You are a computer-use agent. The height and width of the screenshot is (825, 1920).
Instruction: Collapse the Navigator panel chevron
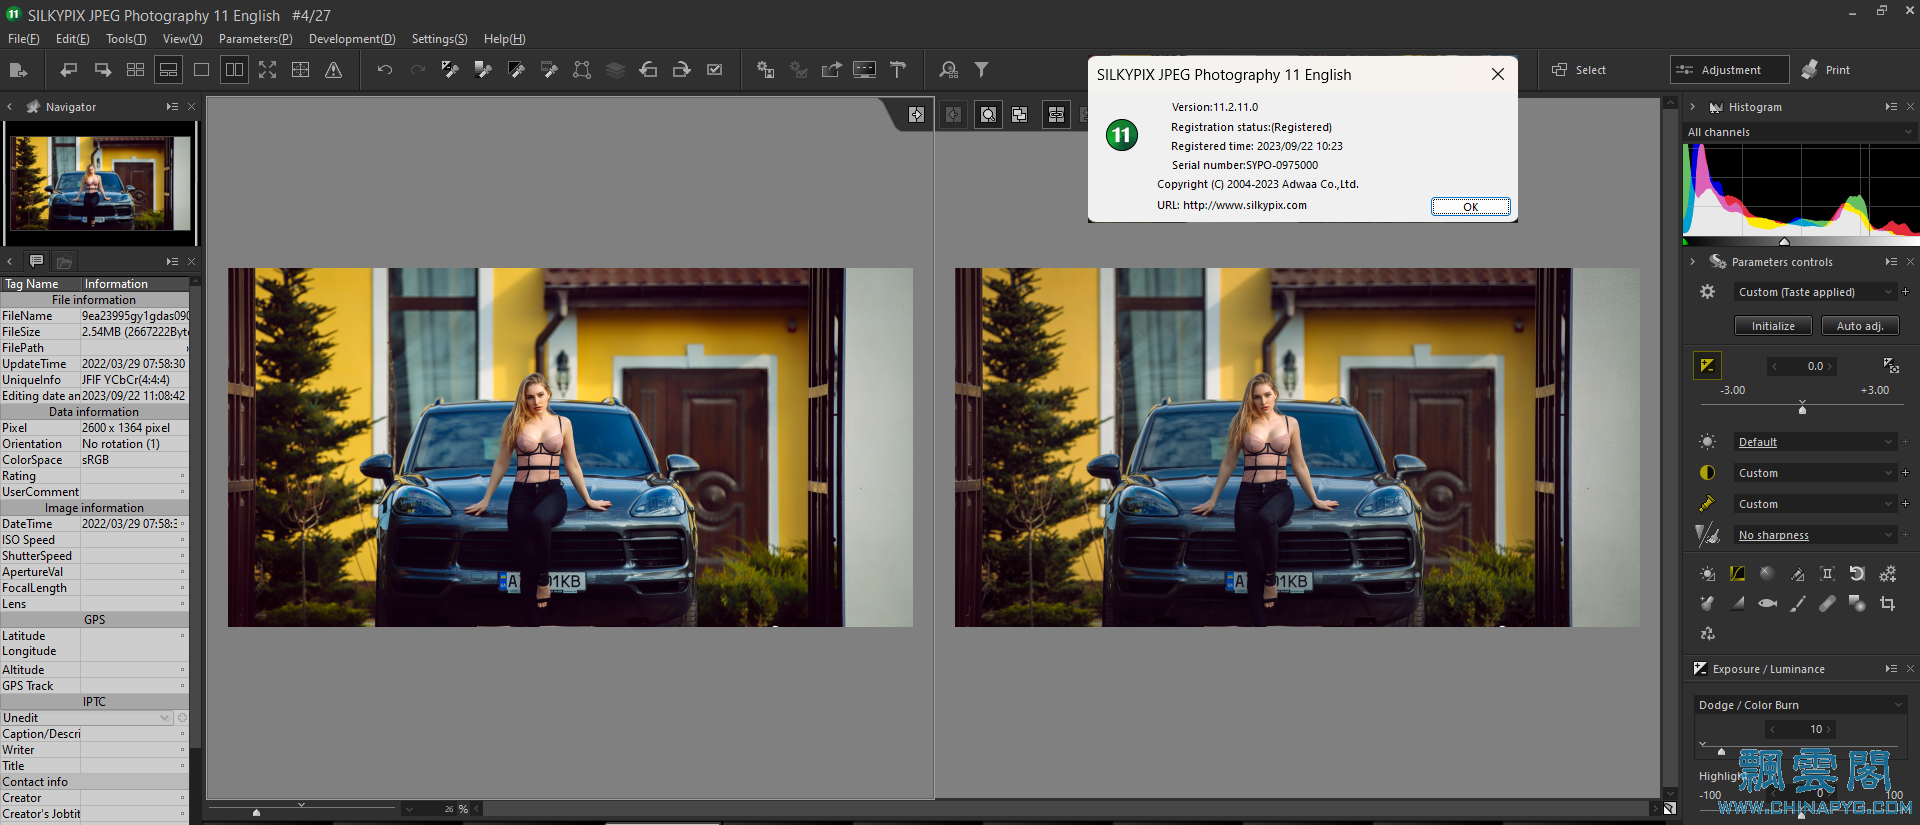9,107
